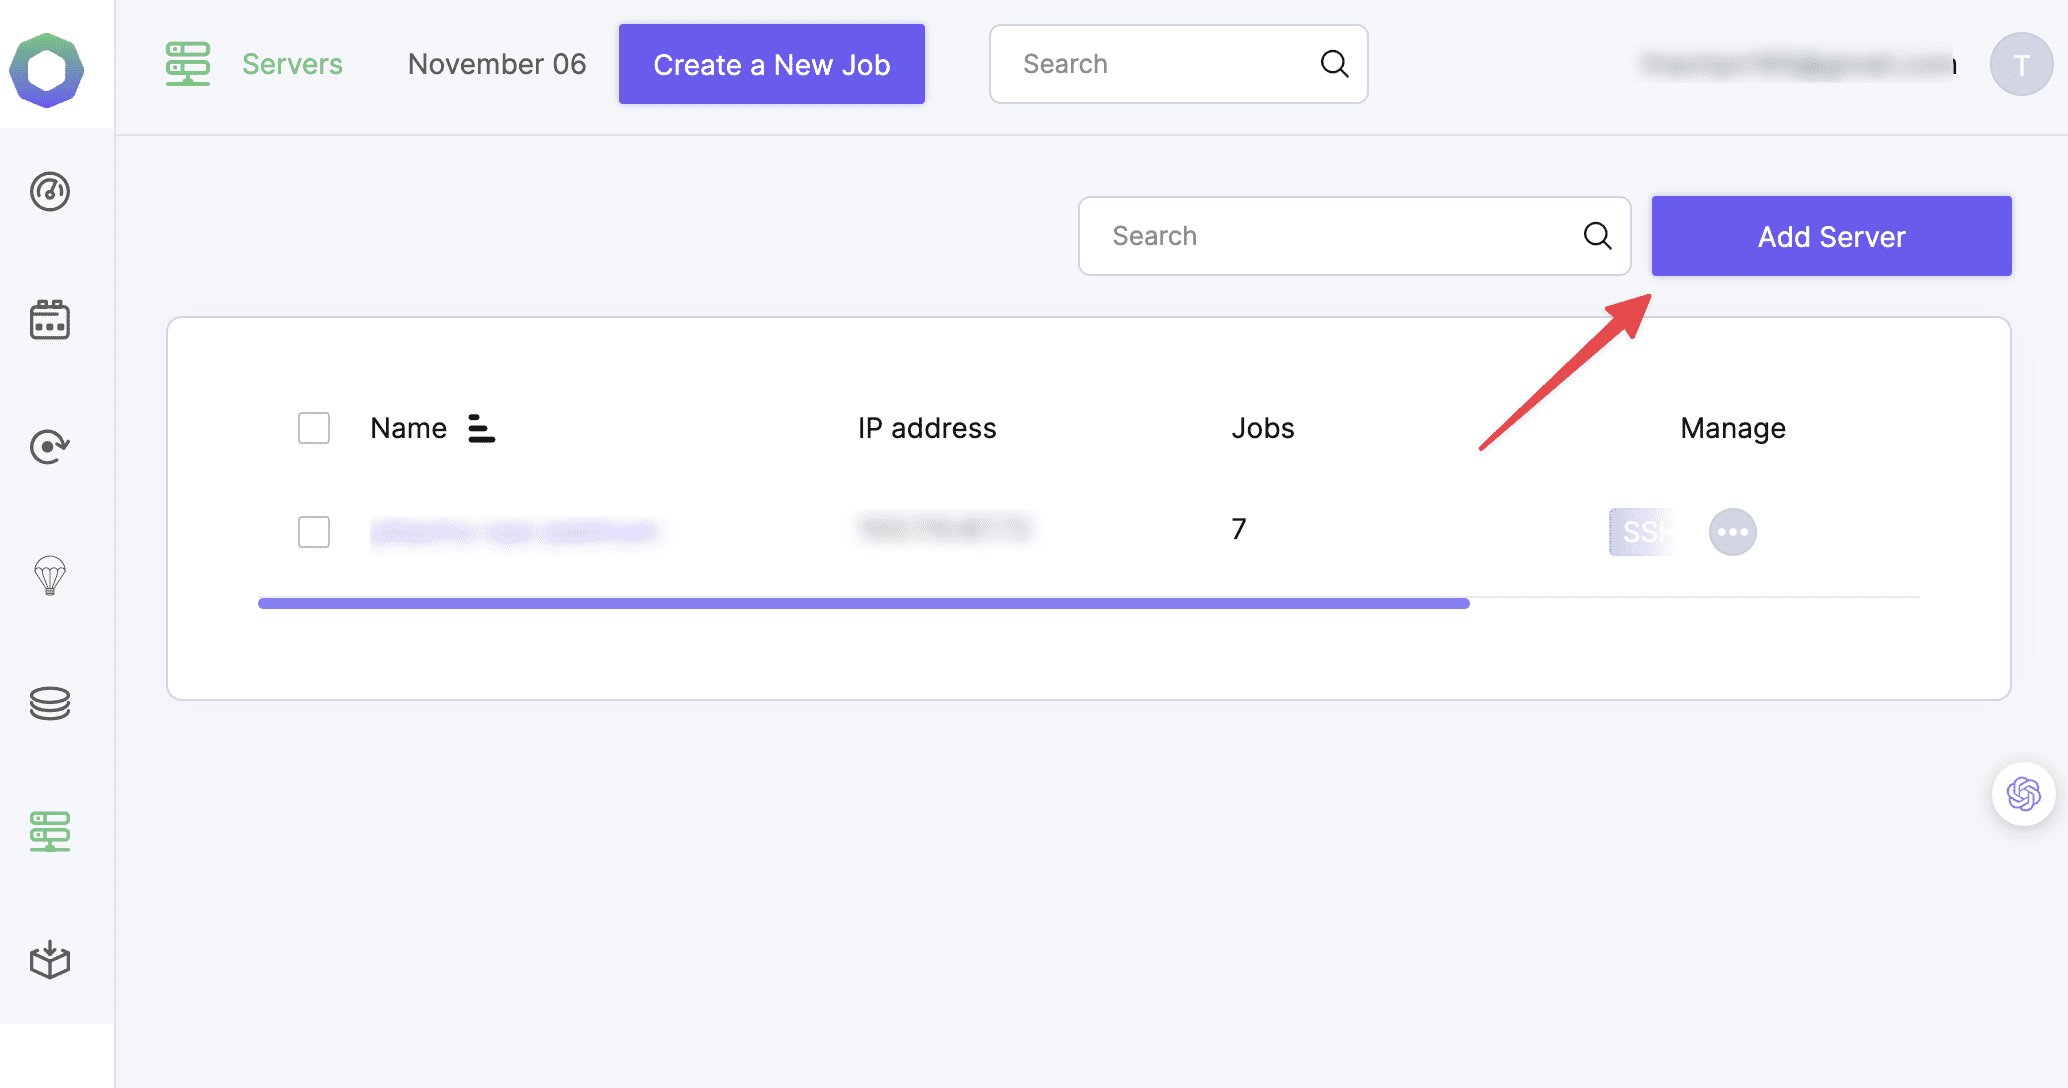2068x1088 pixels.
Task: Click the hexagon app logo
Action: [x=47, y=70]
